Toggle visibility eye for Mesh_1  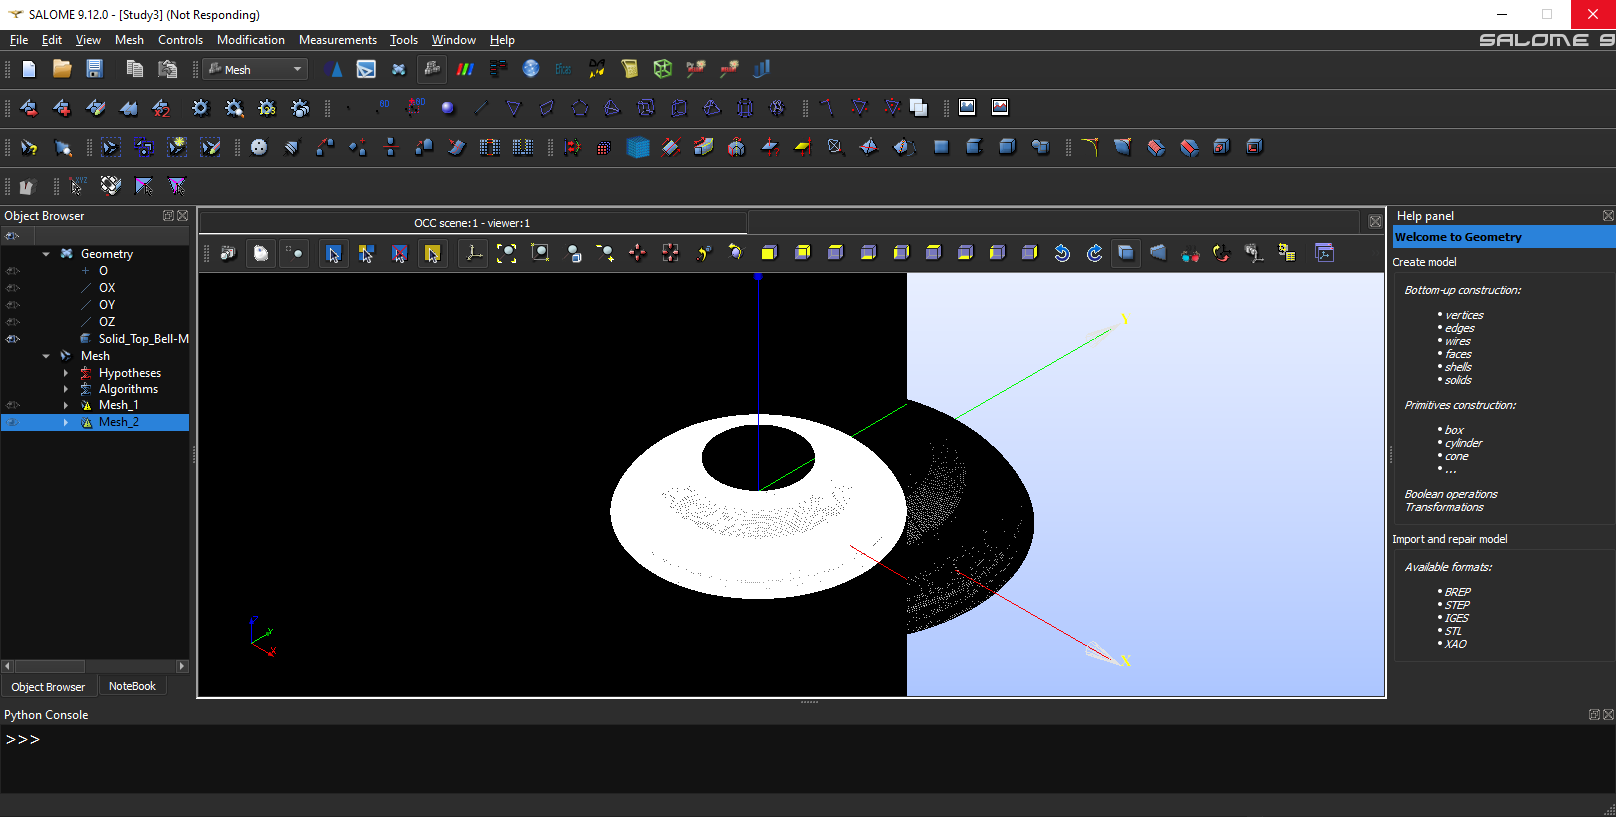click(13, 405)
